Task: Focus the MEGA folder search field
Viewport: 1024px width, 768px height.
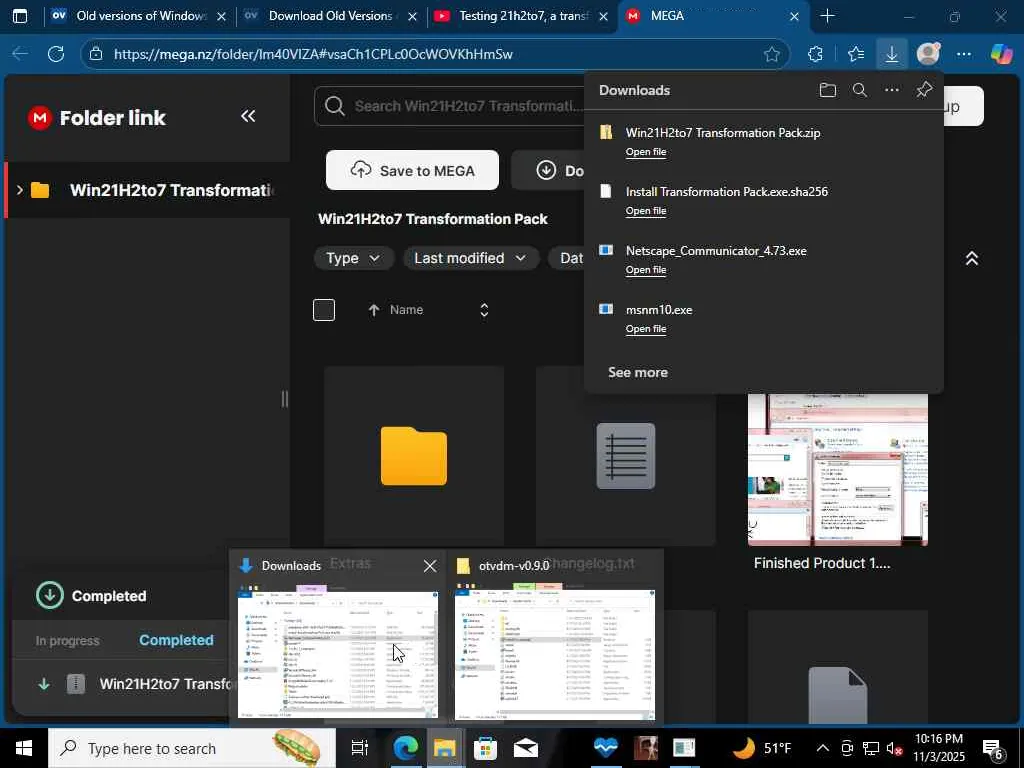Action: pyautogui.click(x=451, y=106)
